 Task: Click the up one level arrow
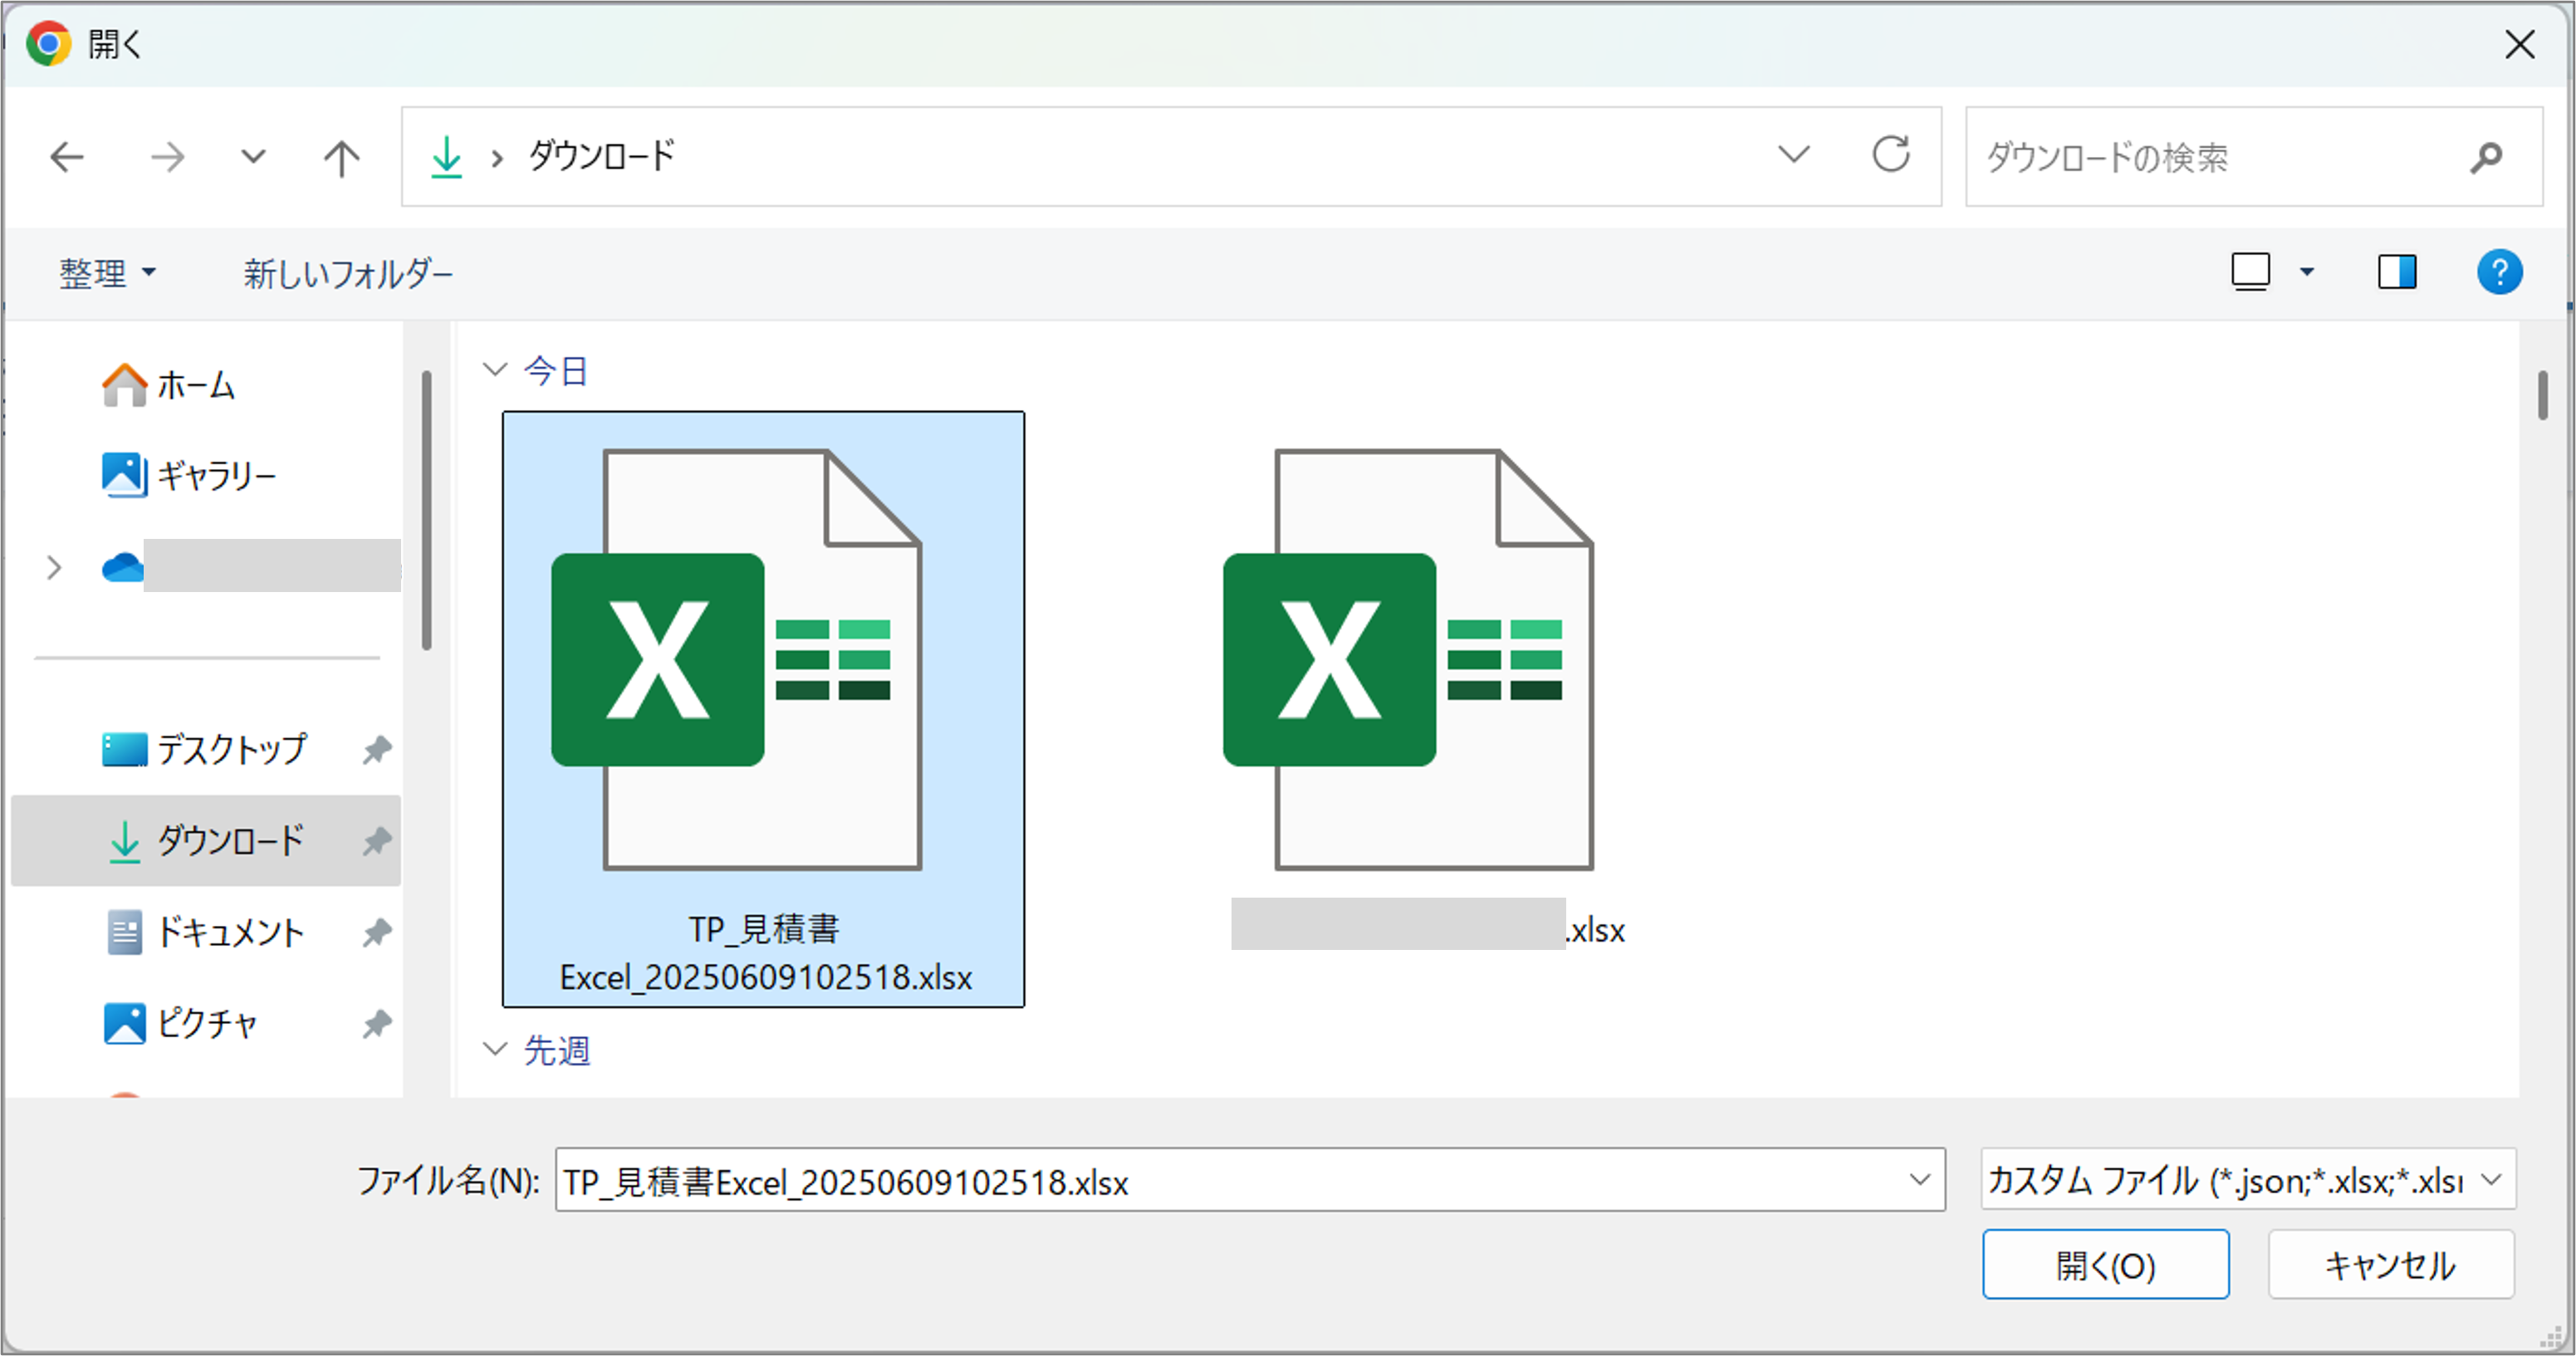pyautogui.click(x=341, y=157)
